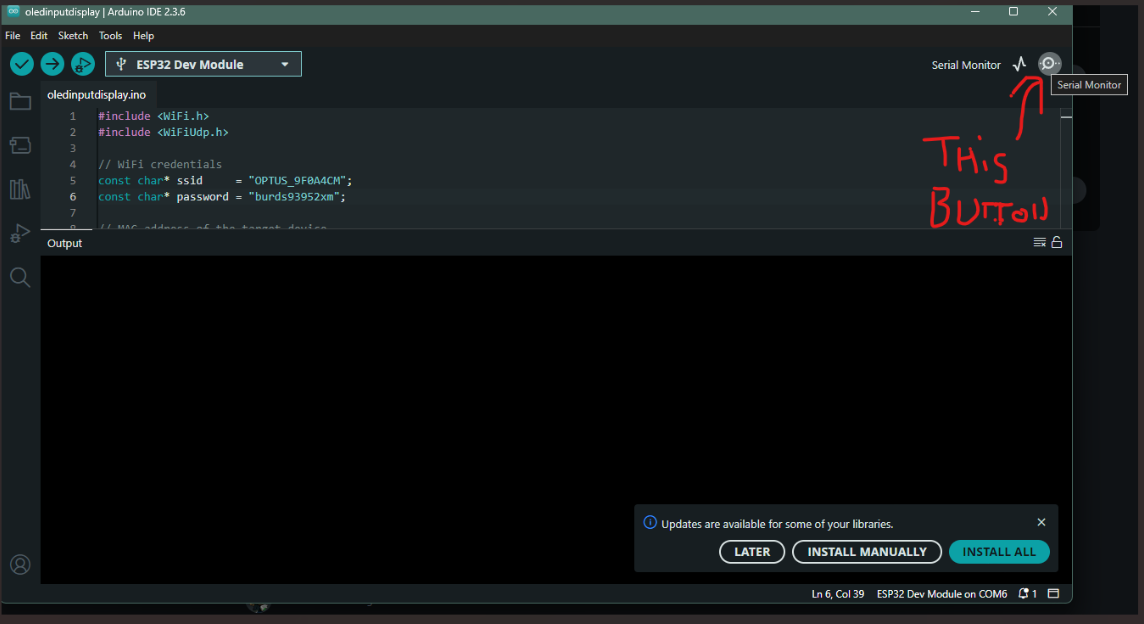The height and width of the screenshot is (624, 1144).
Task: Open the Sketch menu
Action: click(73, 36)
